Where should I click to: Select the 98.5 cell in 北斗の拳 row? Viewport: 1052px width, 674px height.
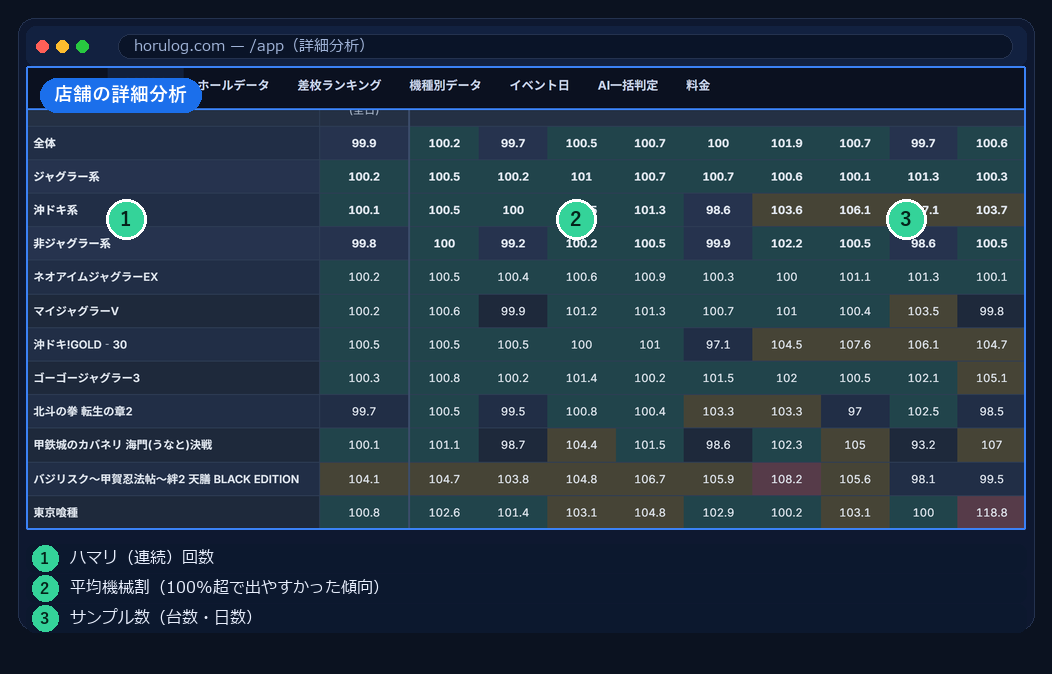click(991, 412)
